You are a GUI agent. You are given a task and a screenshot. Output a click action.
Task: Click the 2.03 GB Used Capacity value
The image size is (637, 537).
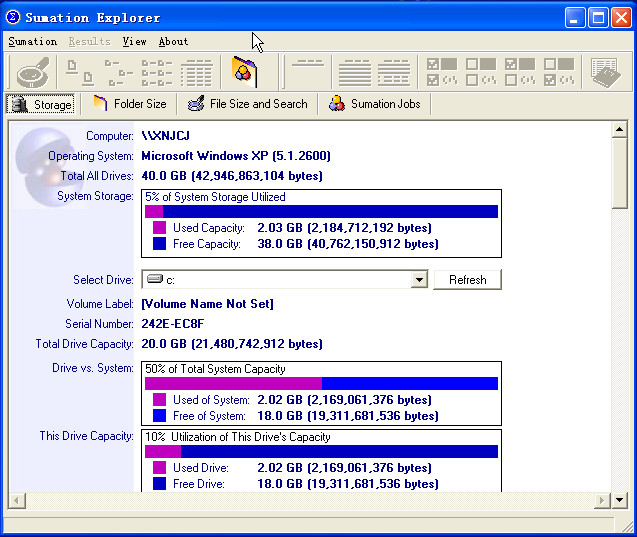point(344,227)
